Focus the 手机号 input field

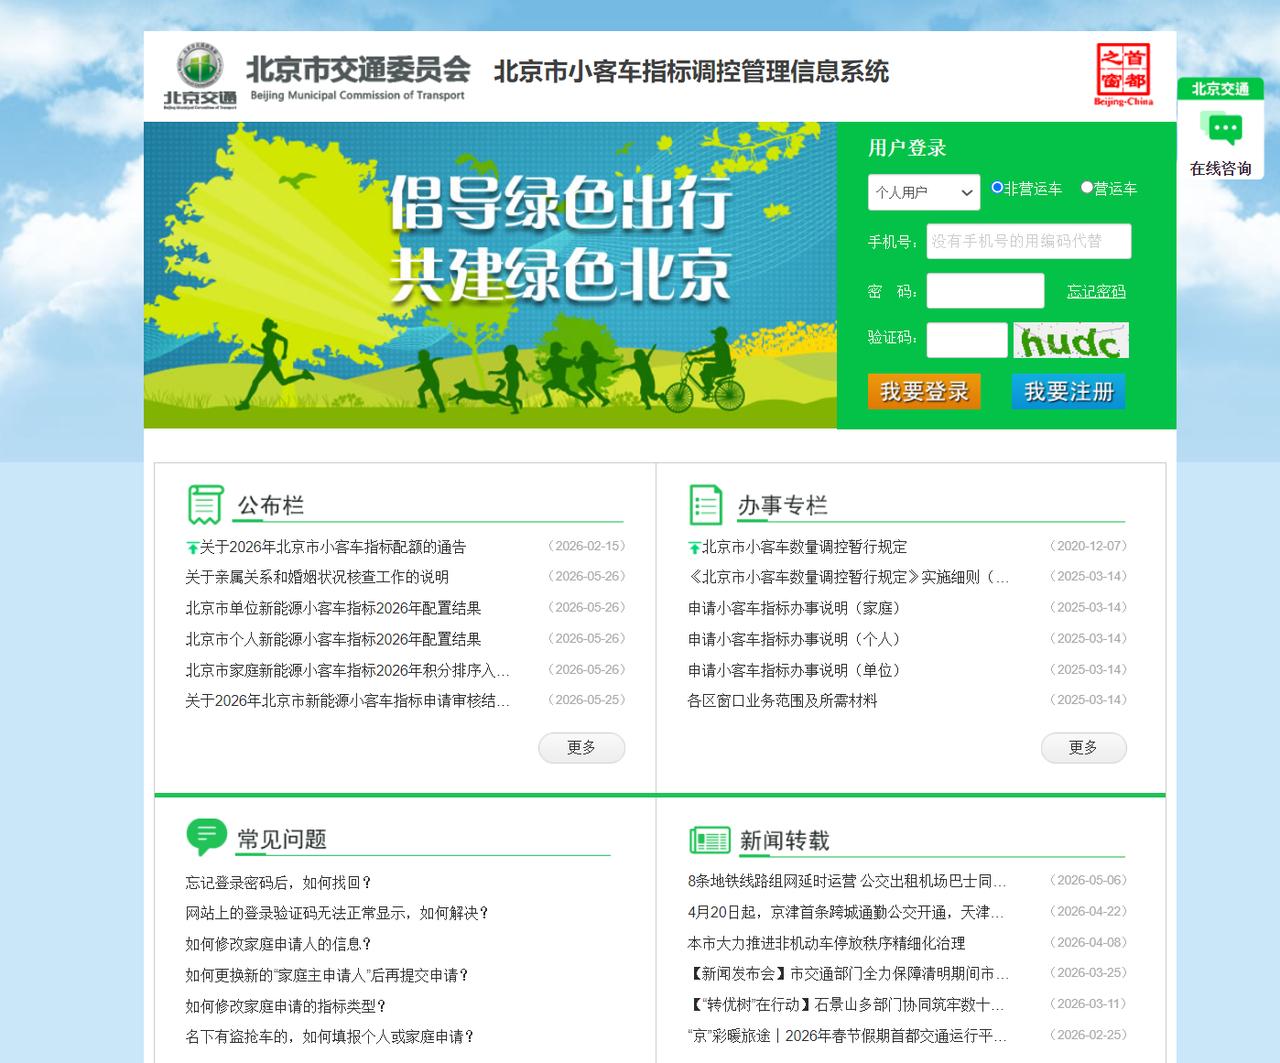pos(1029,241)
